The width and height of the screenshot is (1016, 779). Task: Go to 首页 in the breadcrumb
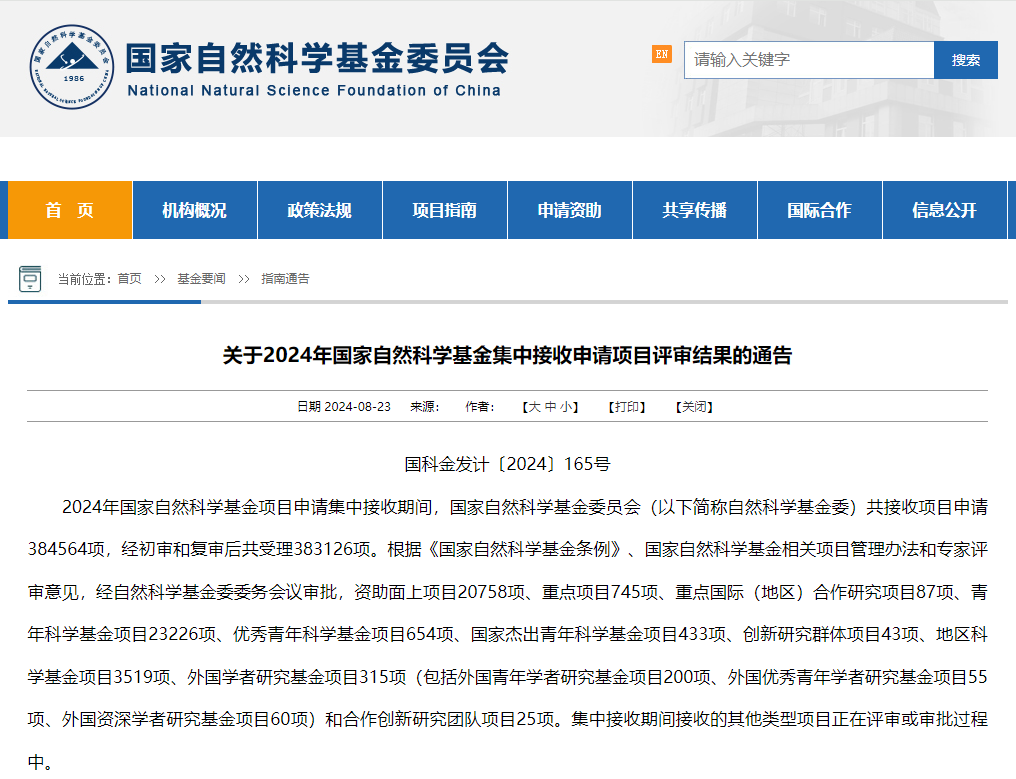click(130, 279)
